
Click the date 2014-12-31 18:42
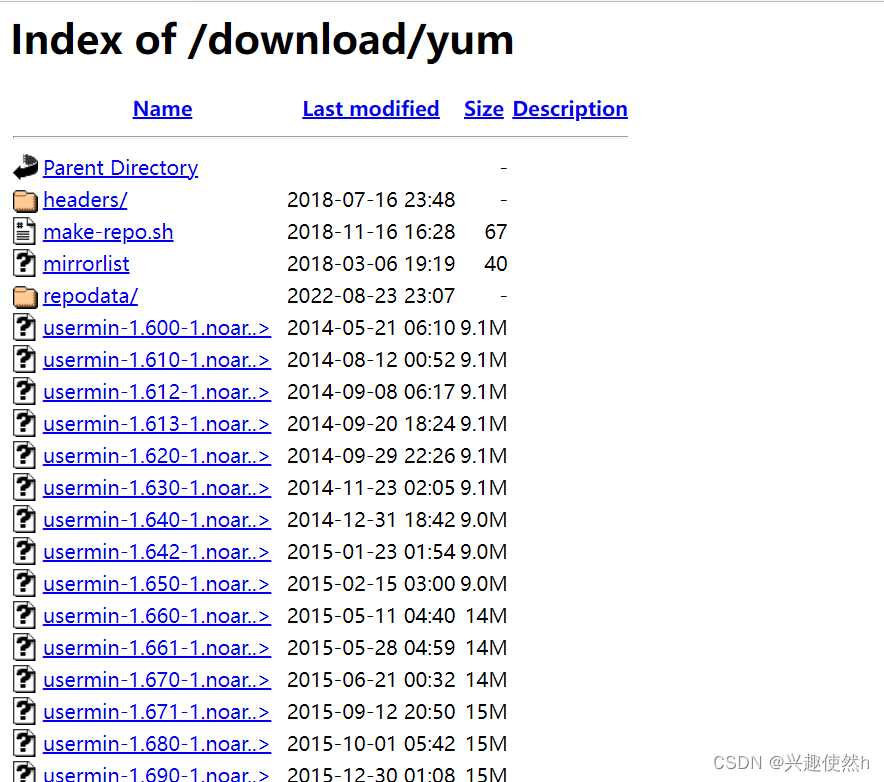371,520
